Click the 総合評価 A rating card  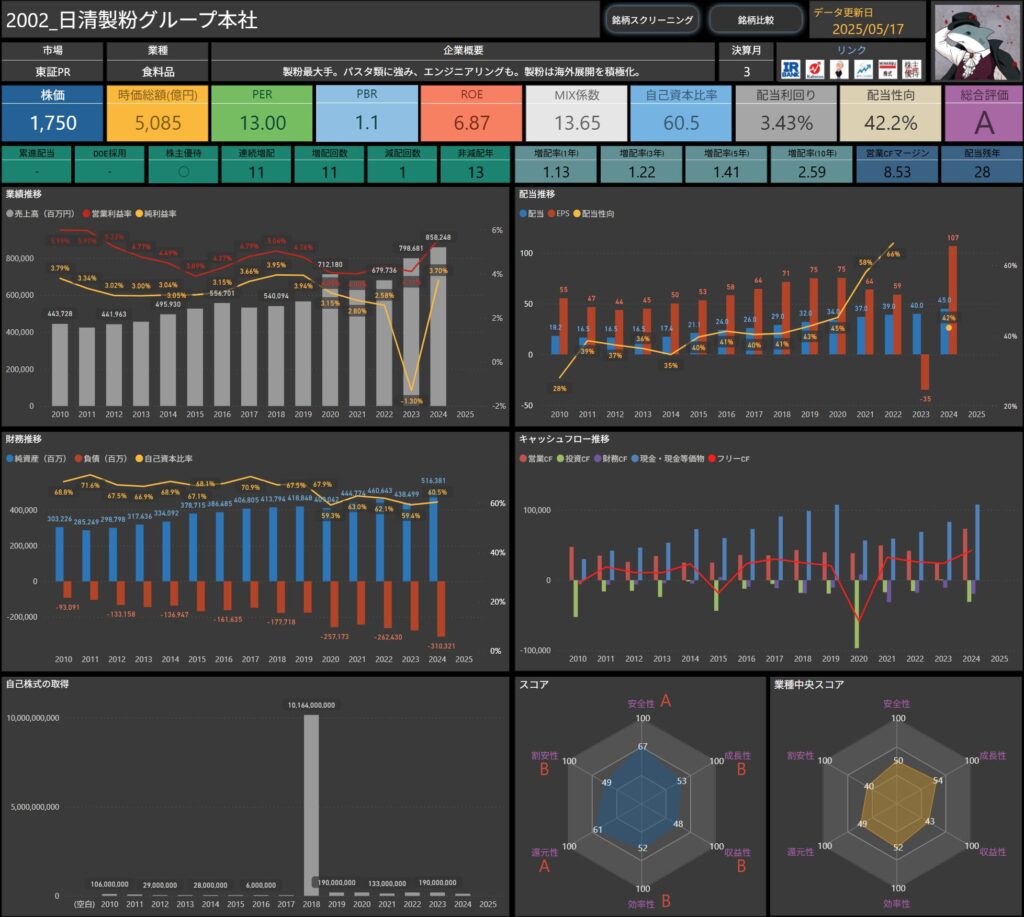pyautogui.click(x=984, y=113)
